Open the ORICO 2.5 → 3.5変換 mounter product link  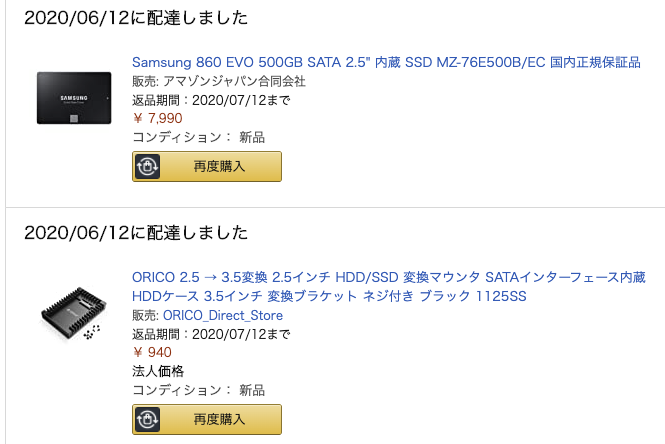[388, 277]
